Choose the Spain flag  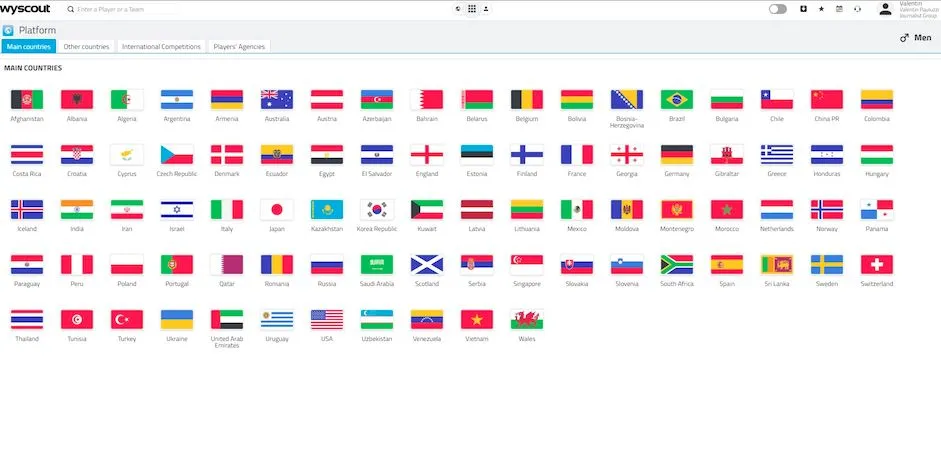pos(727,264)
